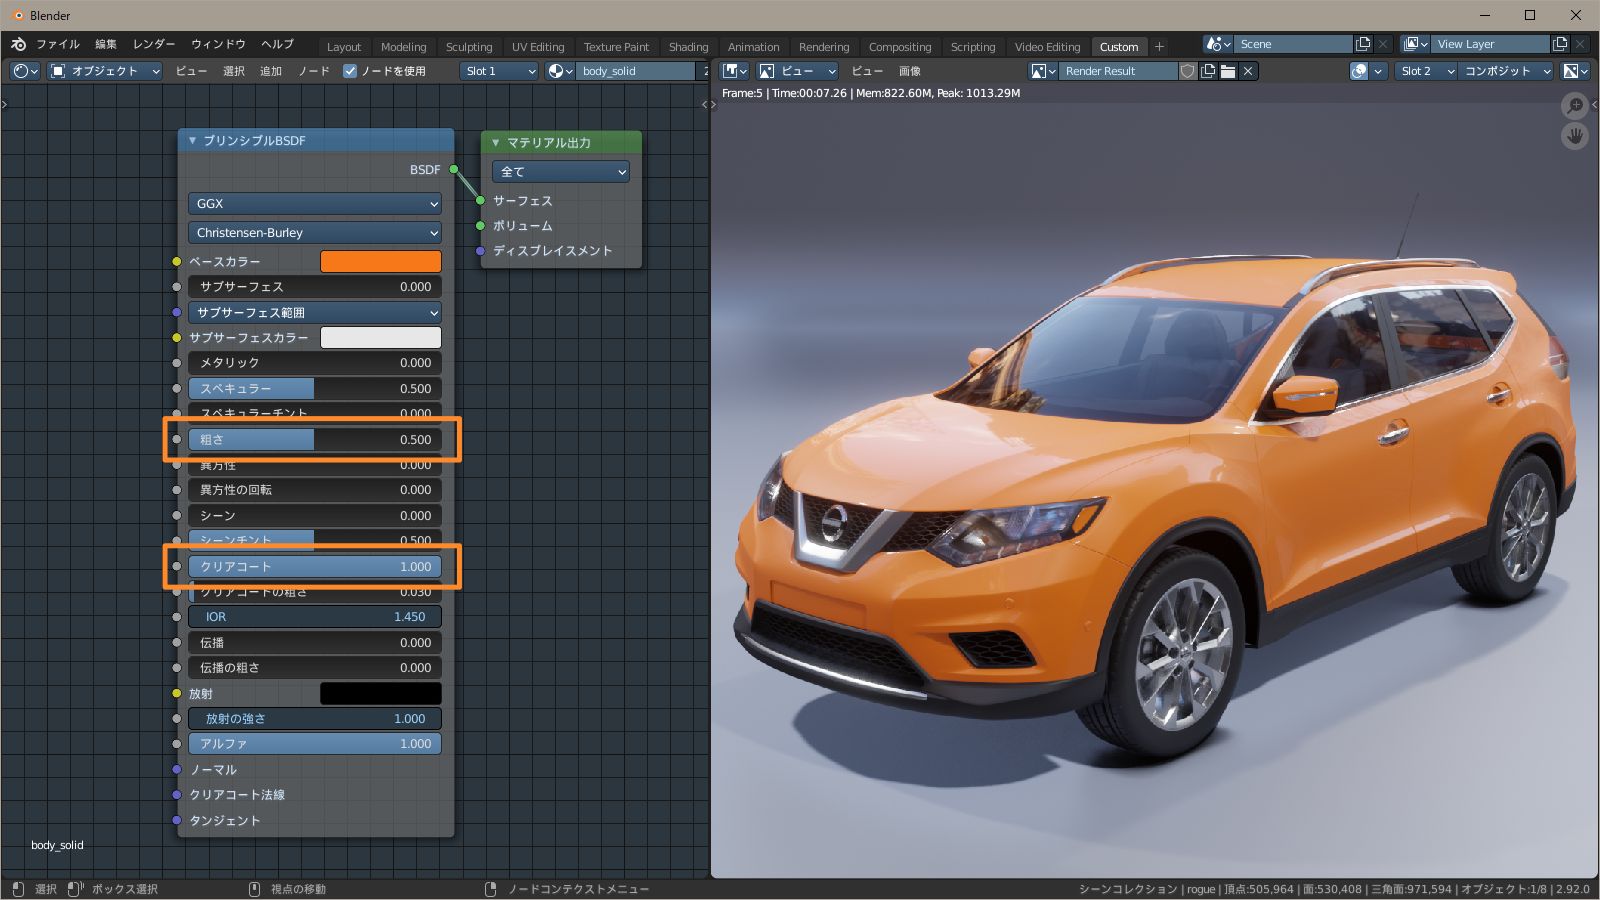Click the white サブサーフェスカラー swatch
Image resolution: width=1600 pixels, height=900 pixels.
click(381, 337)
